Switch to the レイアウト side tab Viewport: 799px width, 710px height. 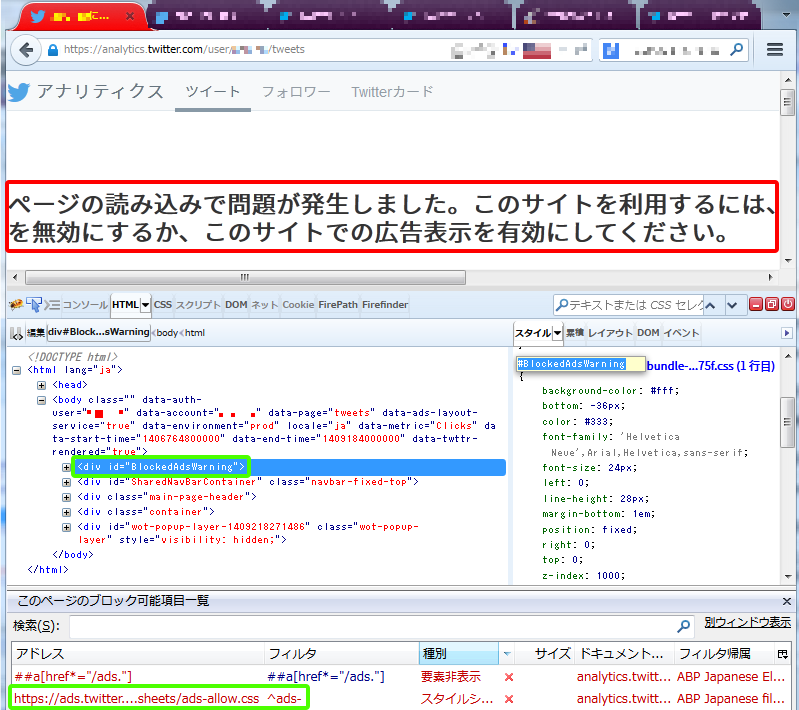pos(610,333)
